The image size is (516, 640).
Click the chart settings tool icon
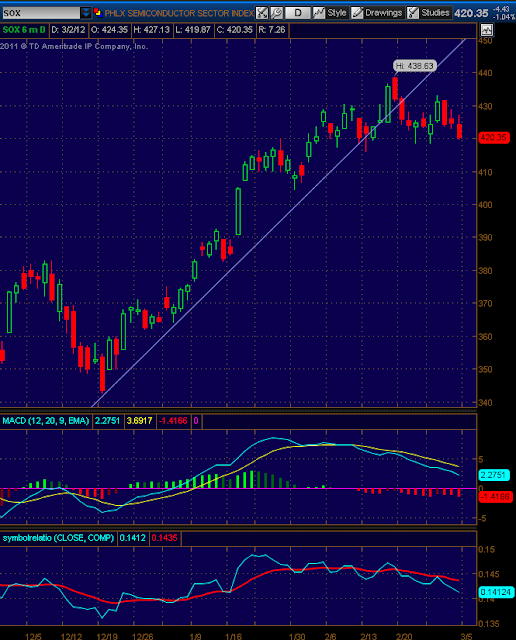coord(262,13)
